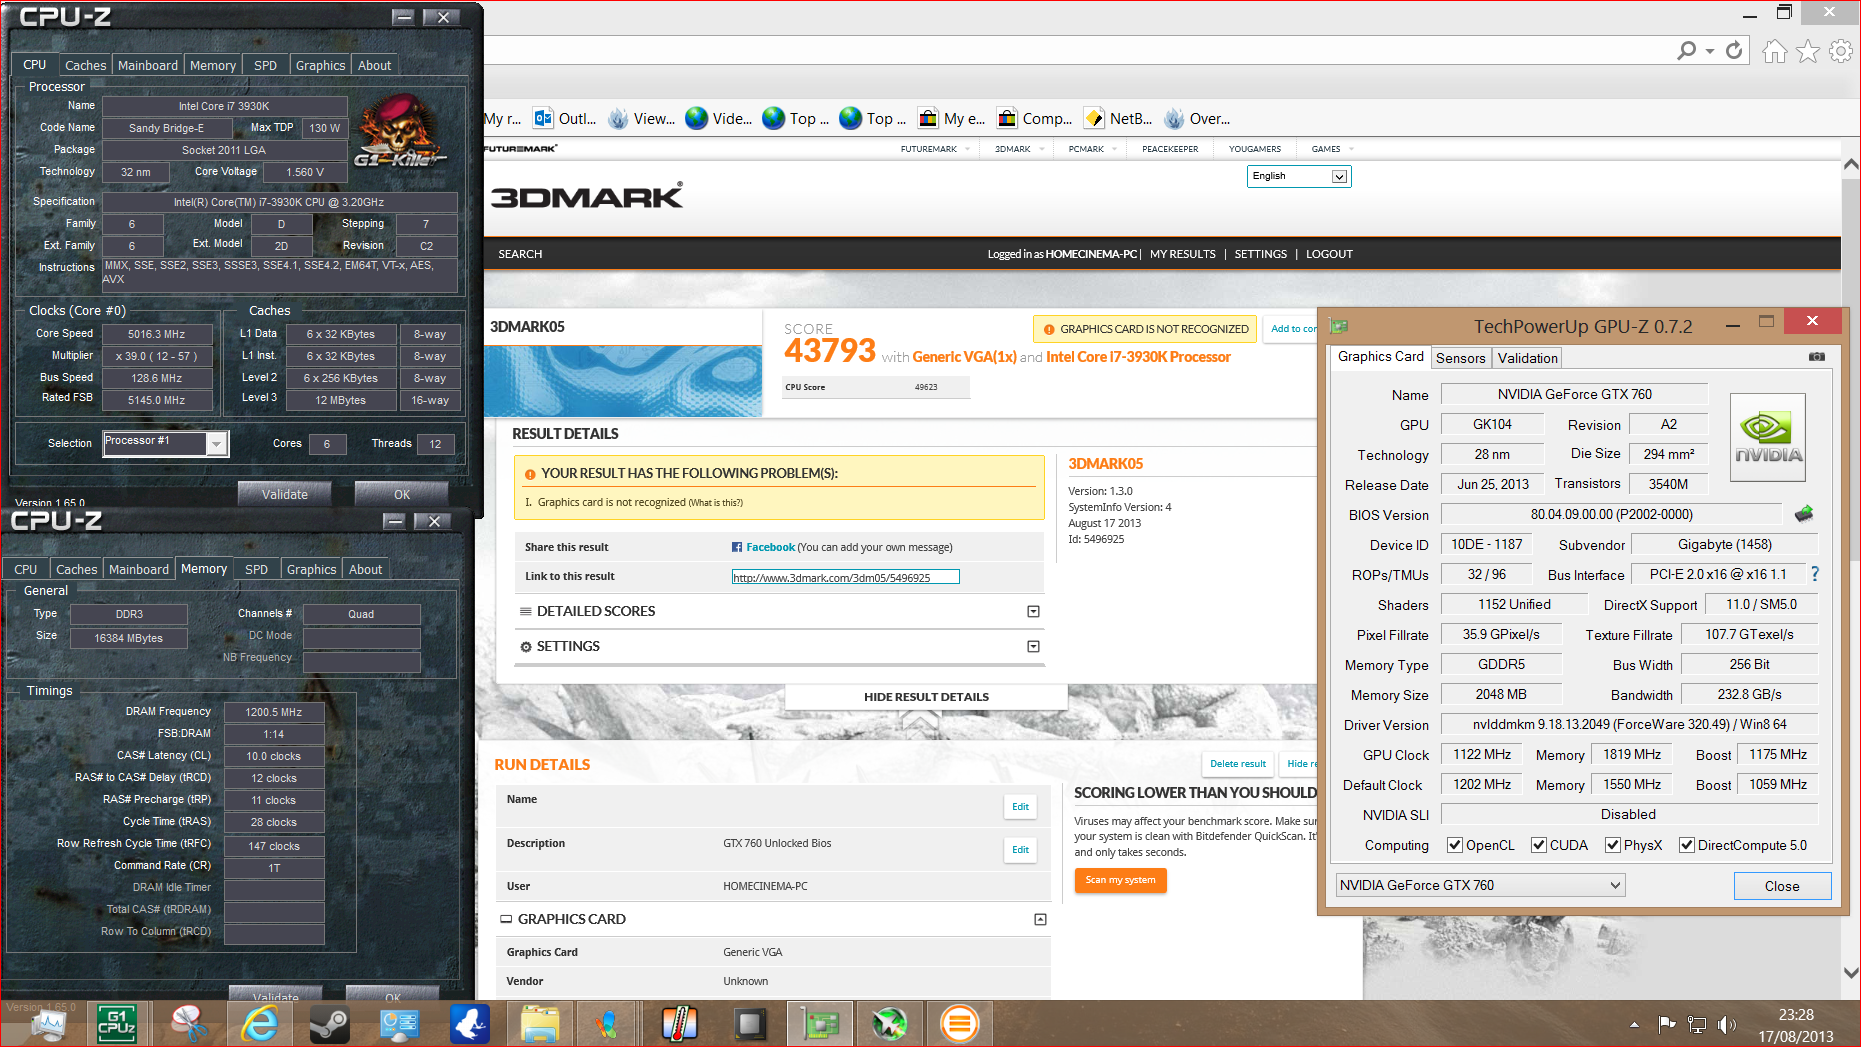Open File Explorer folder icon in the taskbar
The height and width of the screenshot is (1047, 1861).
(x=540, y=1024)
